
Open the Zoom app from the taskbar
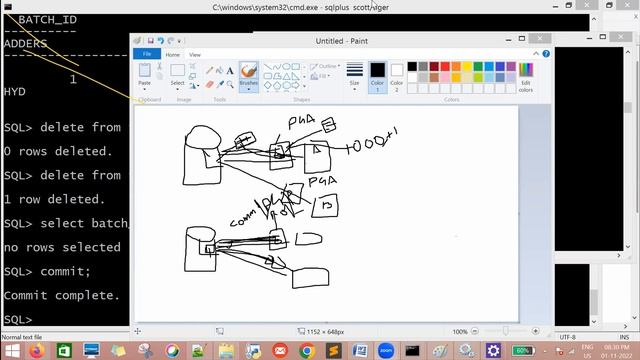pos(386,351)
